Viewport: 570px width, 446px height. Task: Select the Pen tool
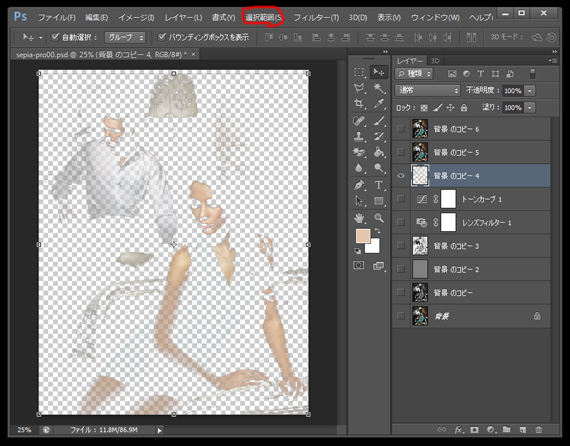[x=359, y=185]
